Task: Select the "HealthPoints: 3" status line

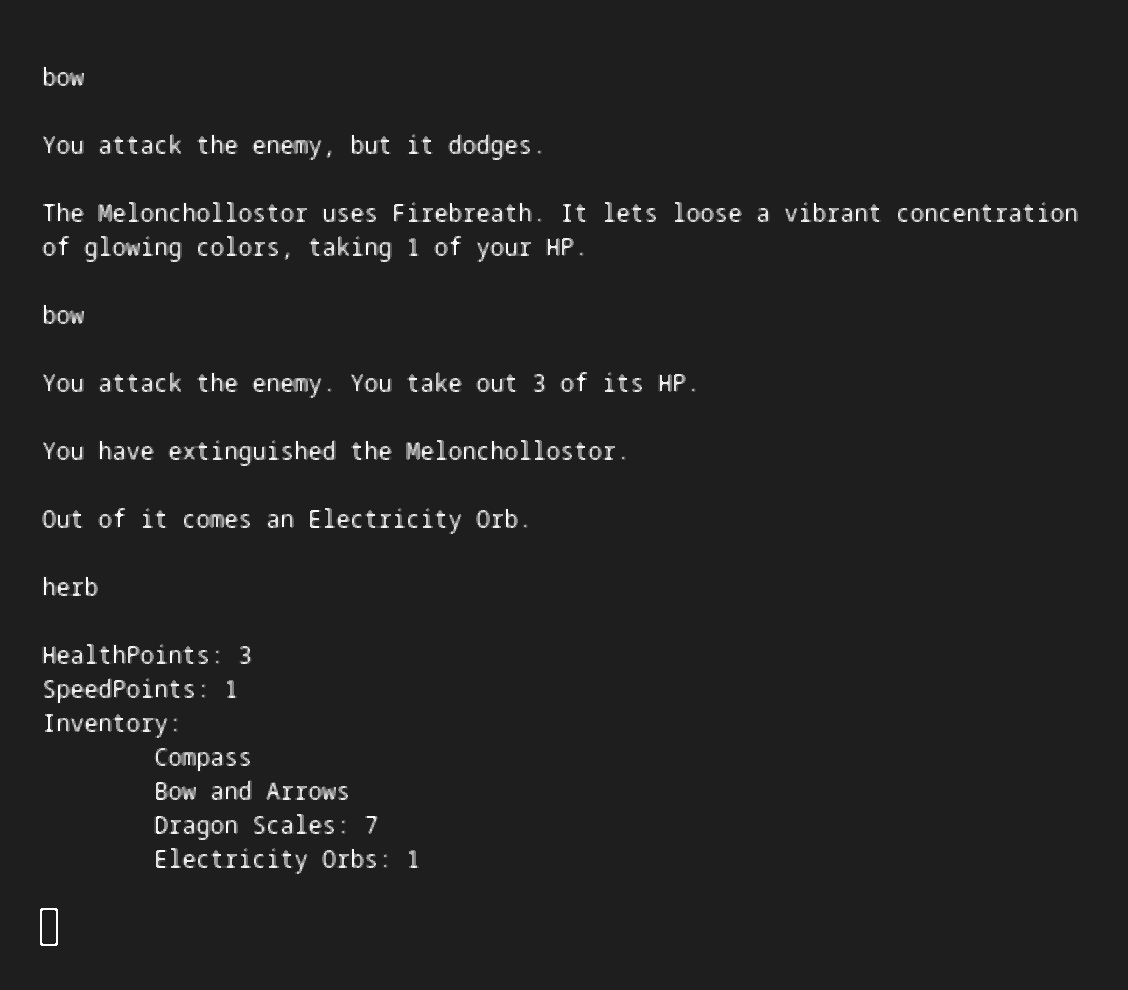Action: 146,656
